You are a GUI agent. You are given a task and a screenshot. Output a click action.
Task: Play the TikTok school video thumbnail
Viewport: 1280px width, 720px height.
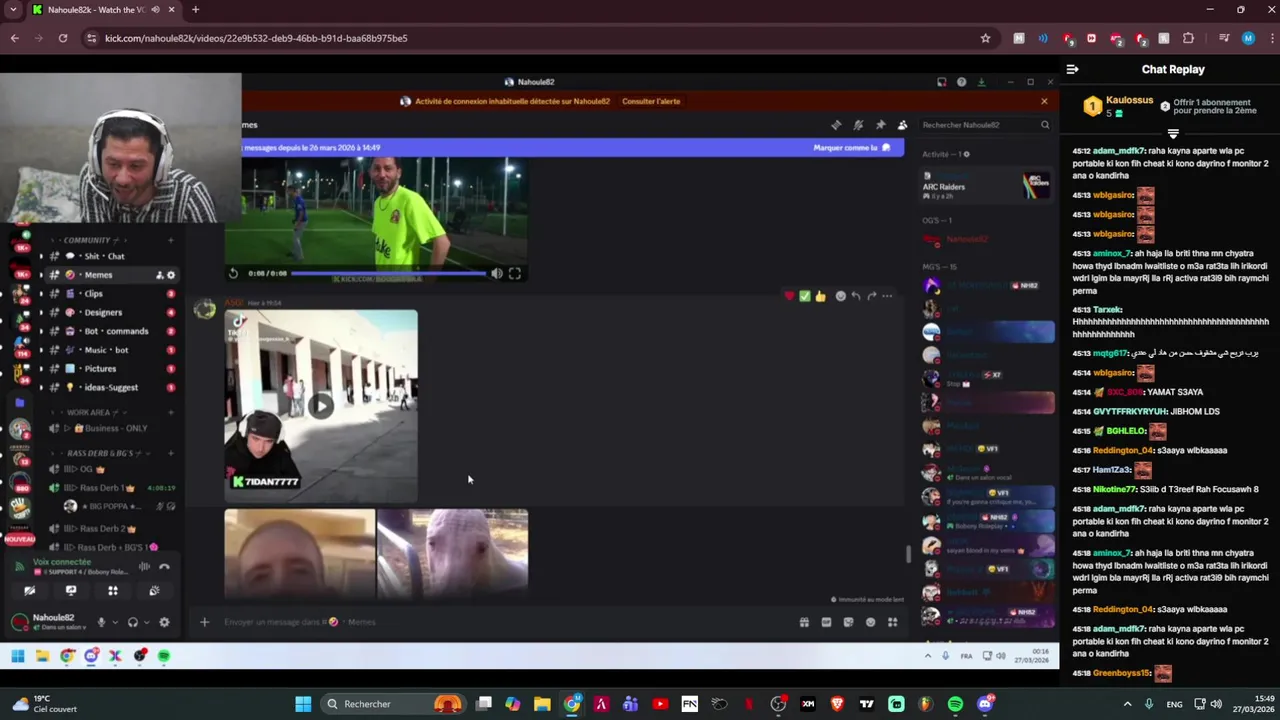coord(320,405)
